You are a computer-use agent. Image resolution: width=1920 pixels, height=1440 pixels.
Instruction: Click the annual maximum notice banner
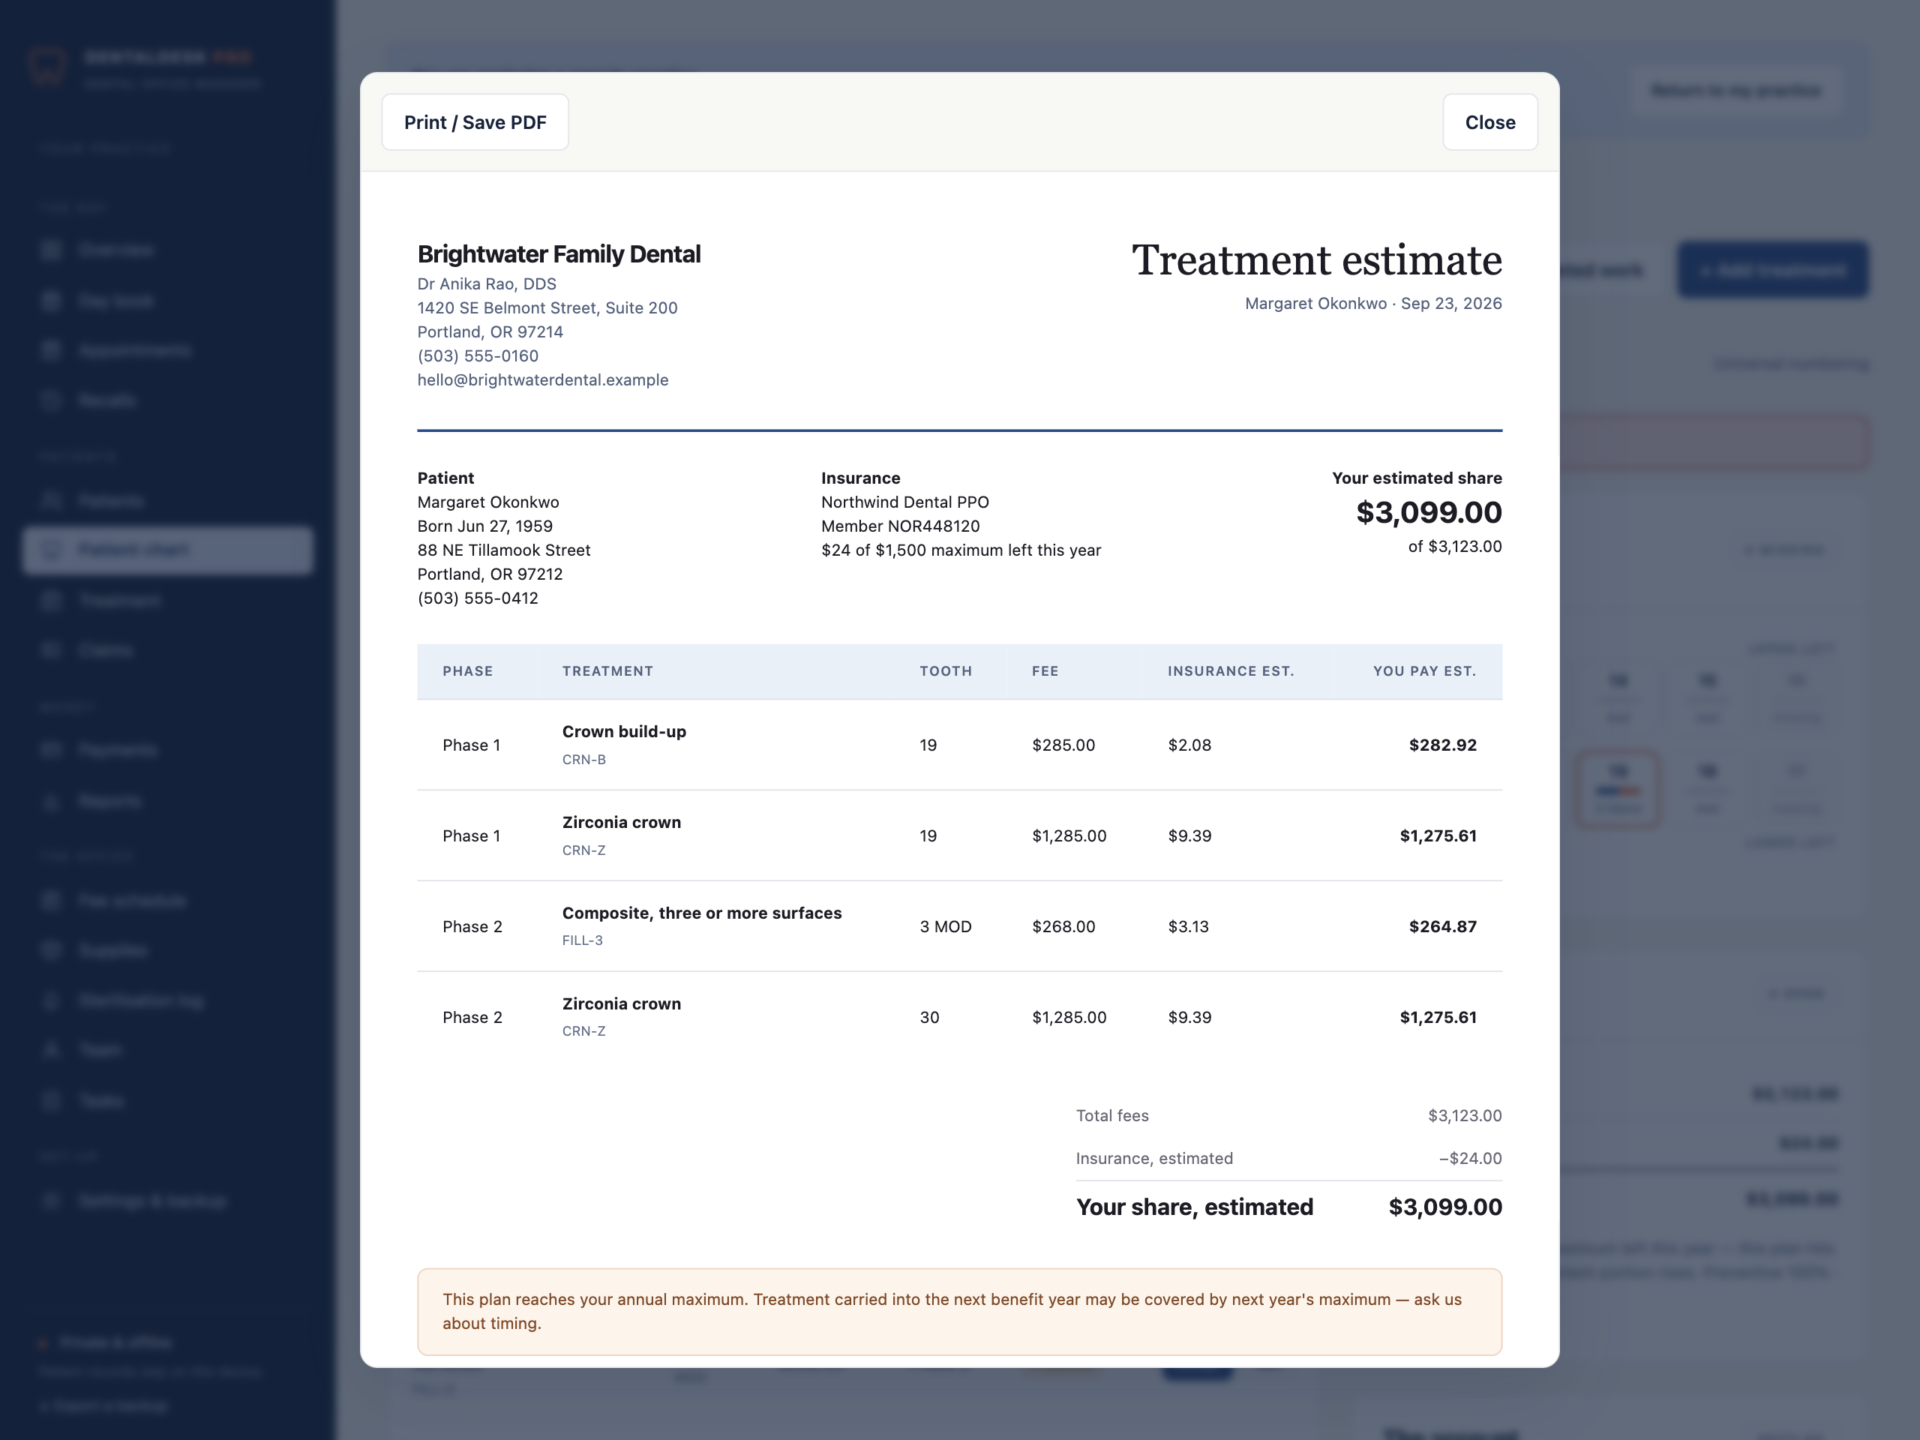pyautogui.click(x=960, y=1312)
